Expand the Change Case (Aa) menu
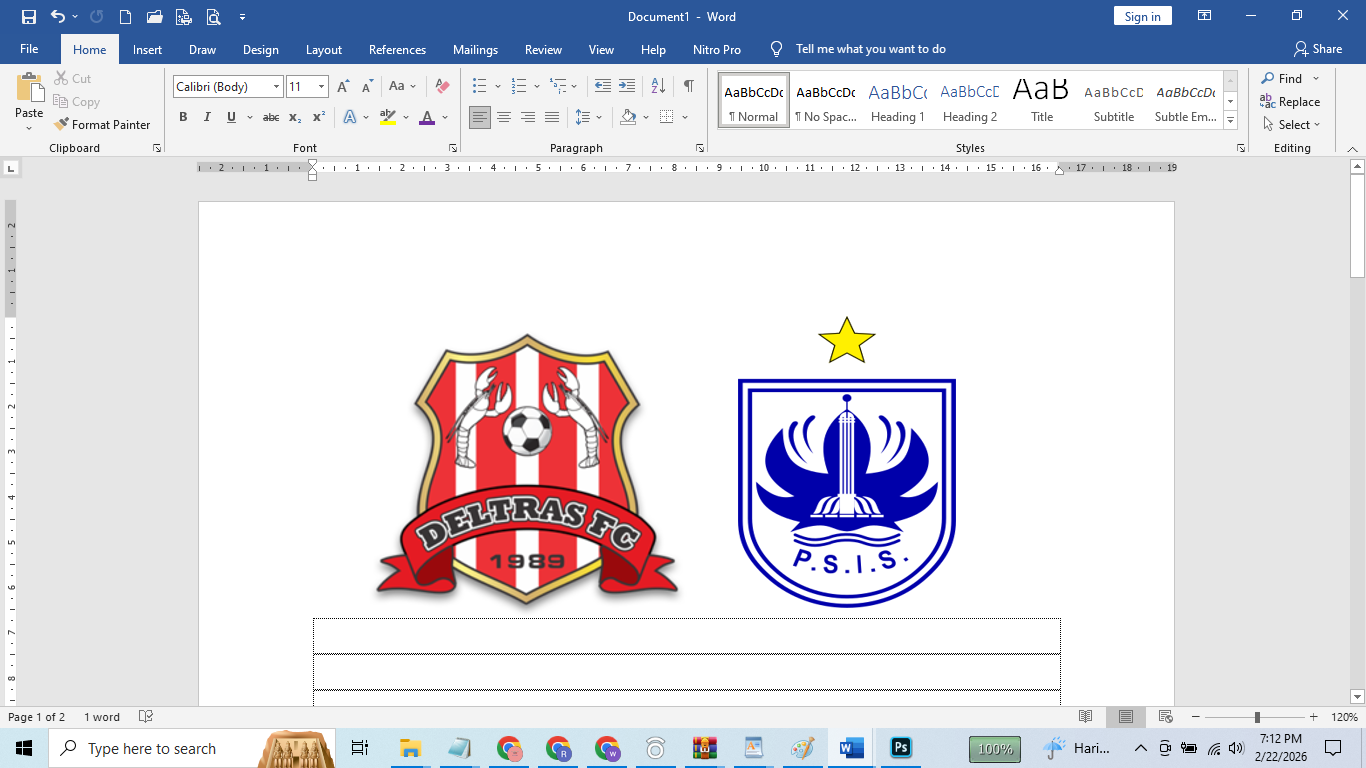This screenshot has width=1366, height=768. 403,87
